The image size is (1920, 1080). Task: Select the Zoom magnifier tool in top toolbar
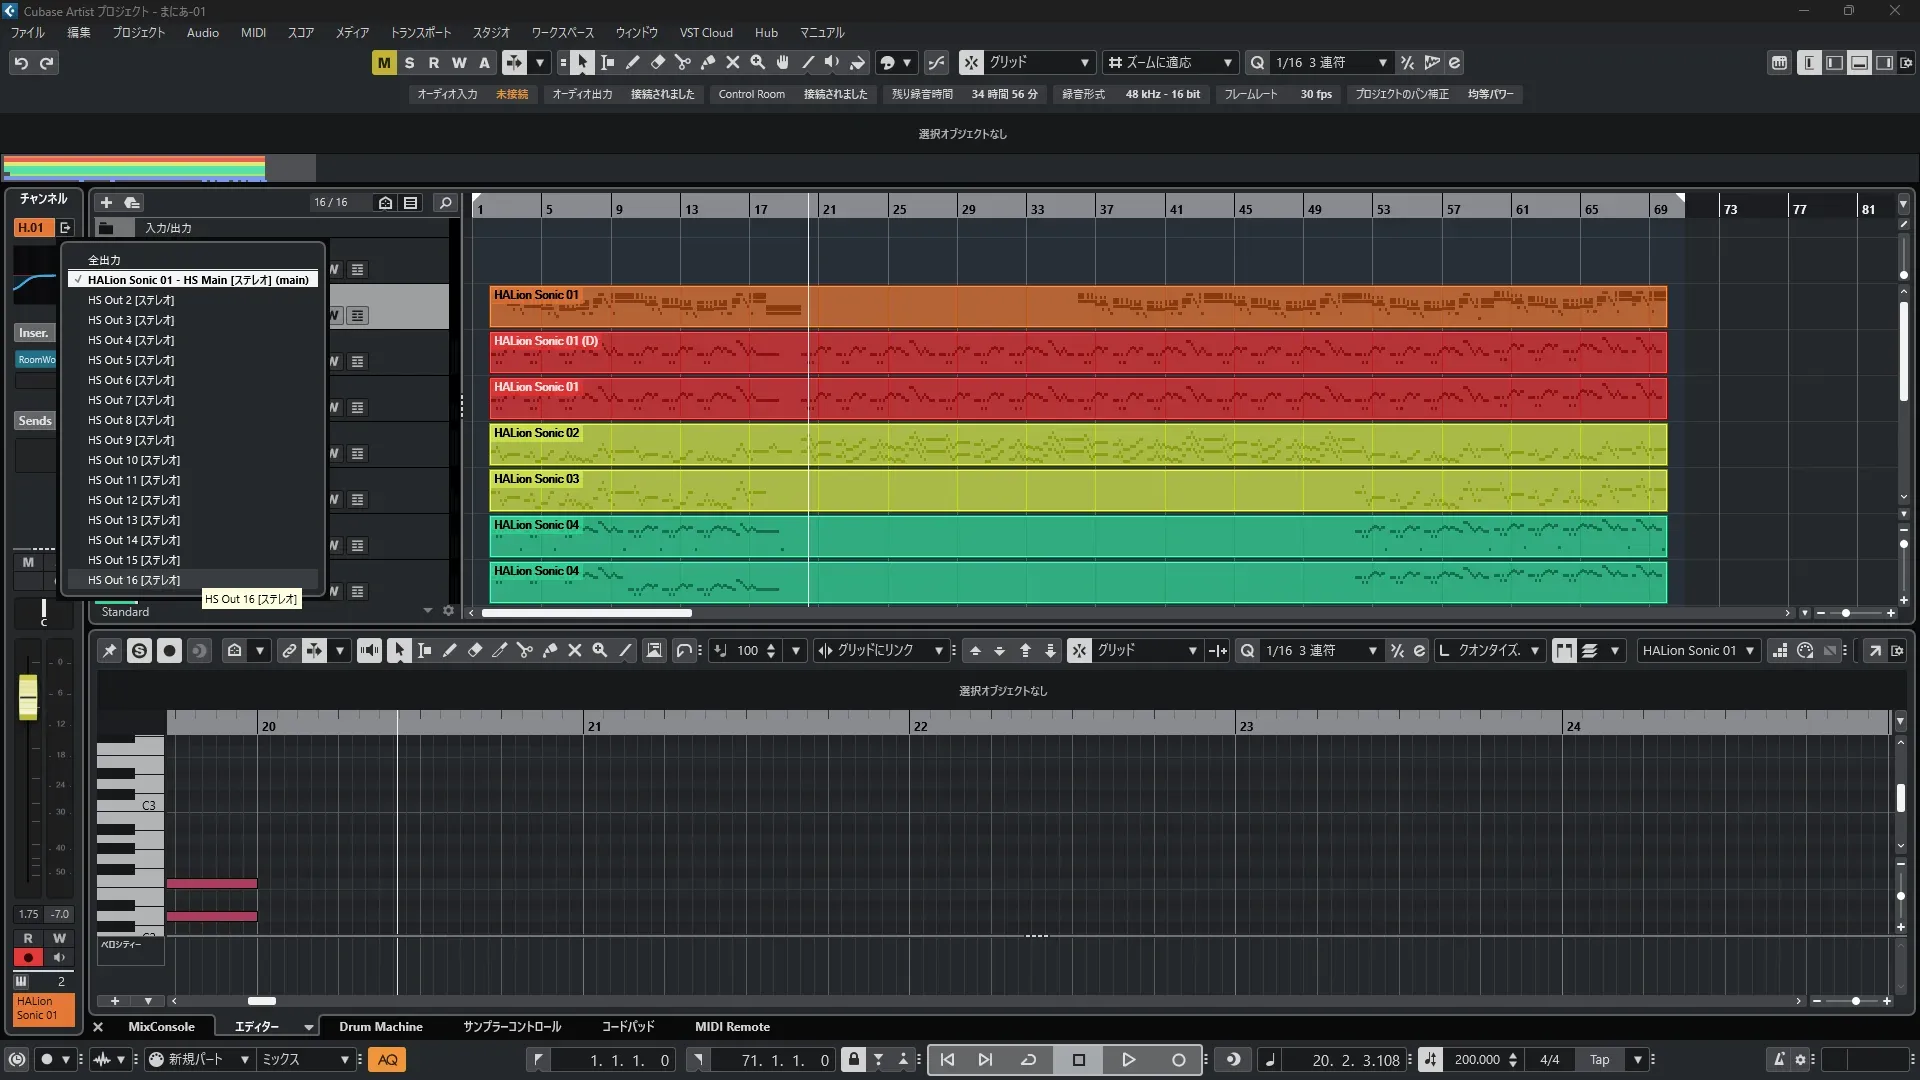(758, 63)
